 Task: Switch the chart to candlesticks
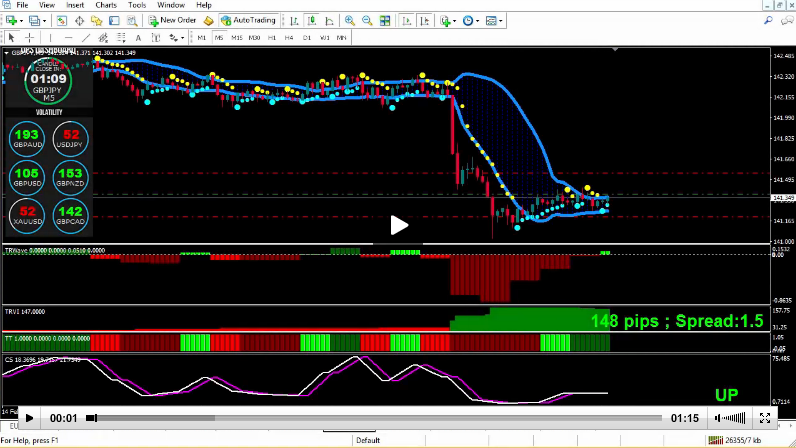312,21
